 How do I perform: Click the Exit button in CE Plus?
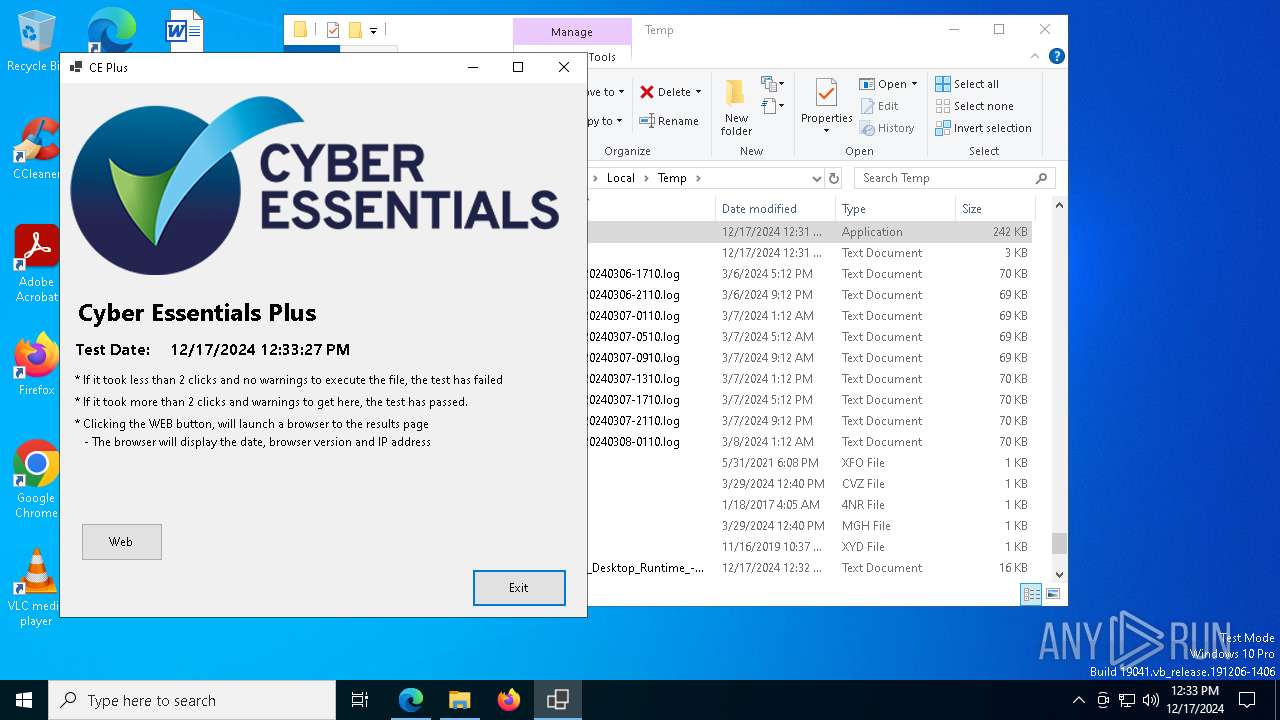pos(519,587)
